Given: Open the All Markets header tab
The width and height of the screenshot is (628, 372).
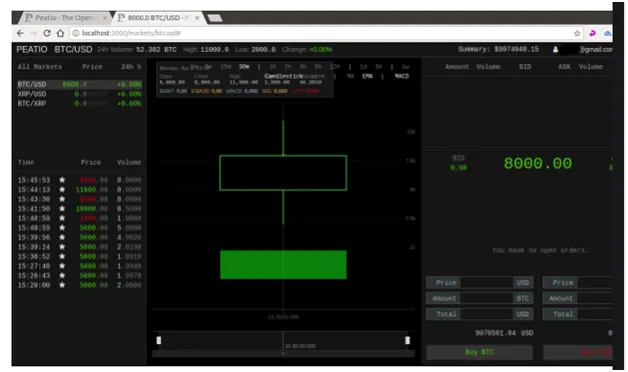Looking at the screenshot, I should pos(40,67).
